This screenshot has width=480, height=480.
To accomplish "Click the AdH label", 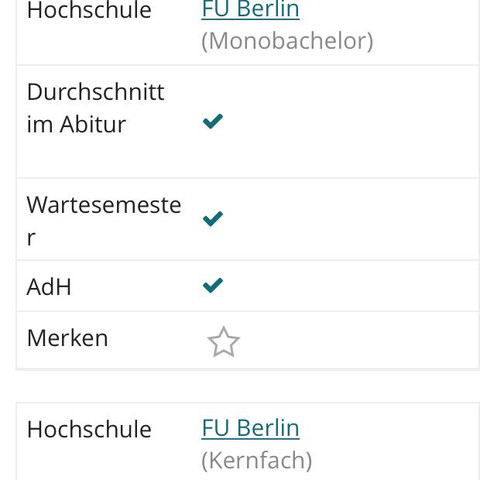I will pos(49,287).
